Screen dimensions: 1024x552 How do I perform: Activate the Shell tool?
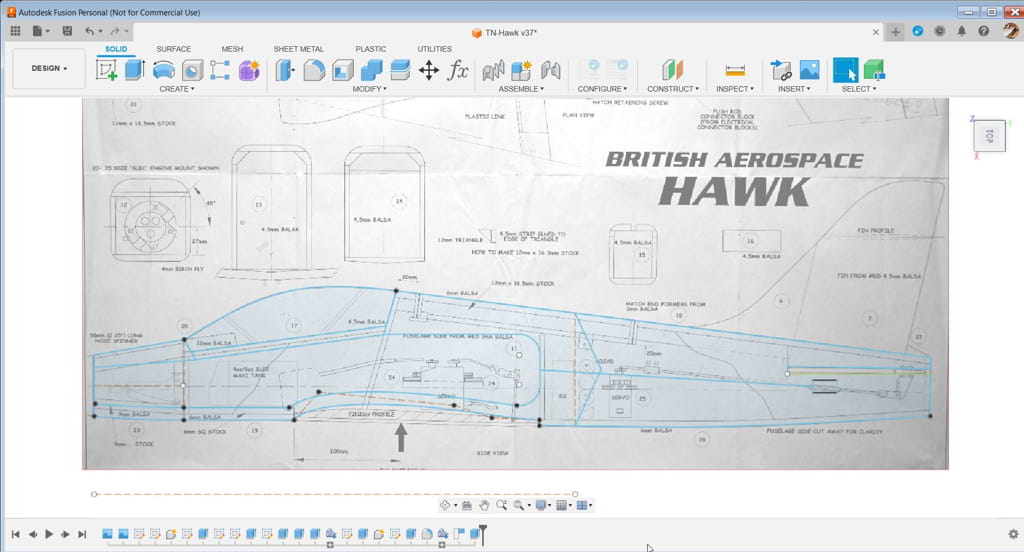click(343, 70)
